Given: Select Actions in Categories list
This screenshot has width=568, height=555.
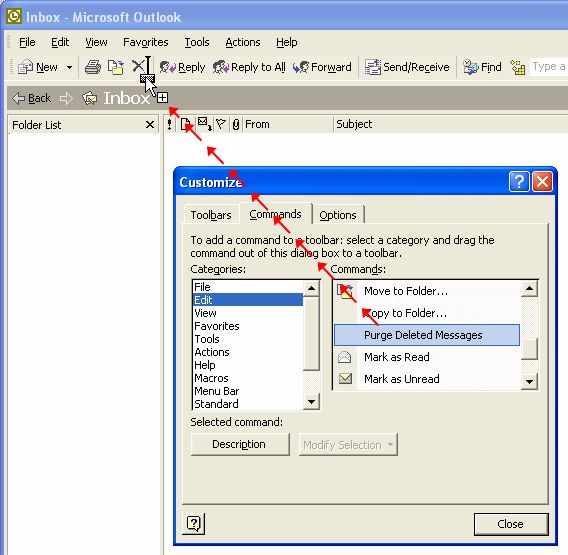Looking at the screenshot, I should [x=248, y=352].
